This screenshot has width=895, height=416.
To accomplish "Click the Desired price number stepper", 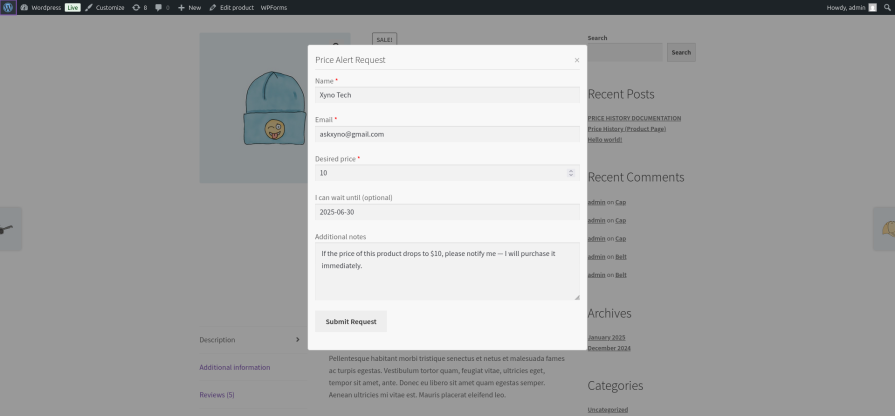I will (571, 173).
